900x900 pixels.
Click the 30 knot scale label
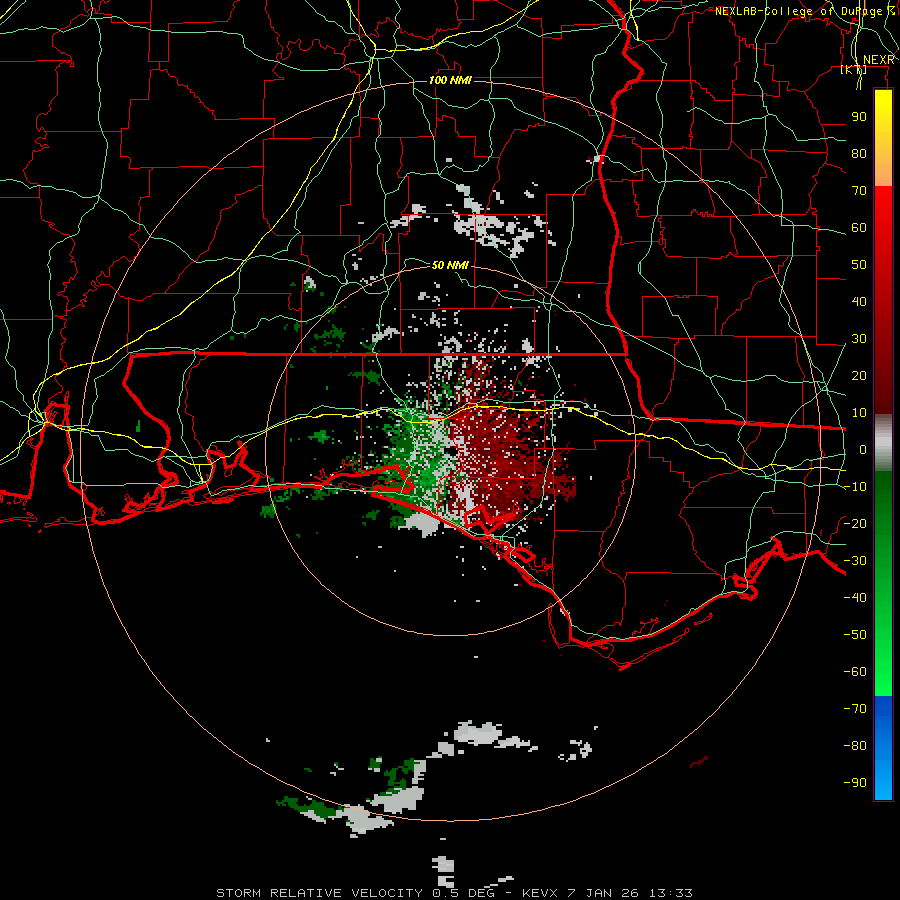click(859, 339)
